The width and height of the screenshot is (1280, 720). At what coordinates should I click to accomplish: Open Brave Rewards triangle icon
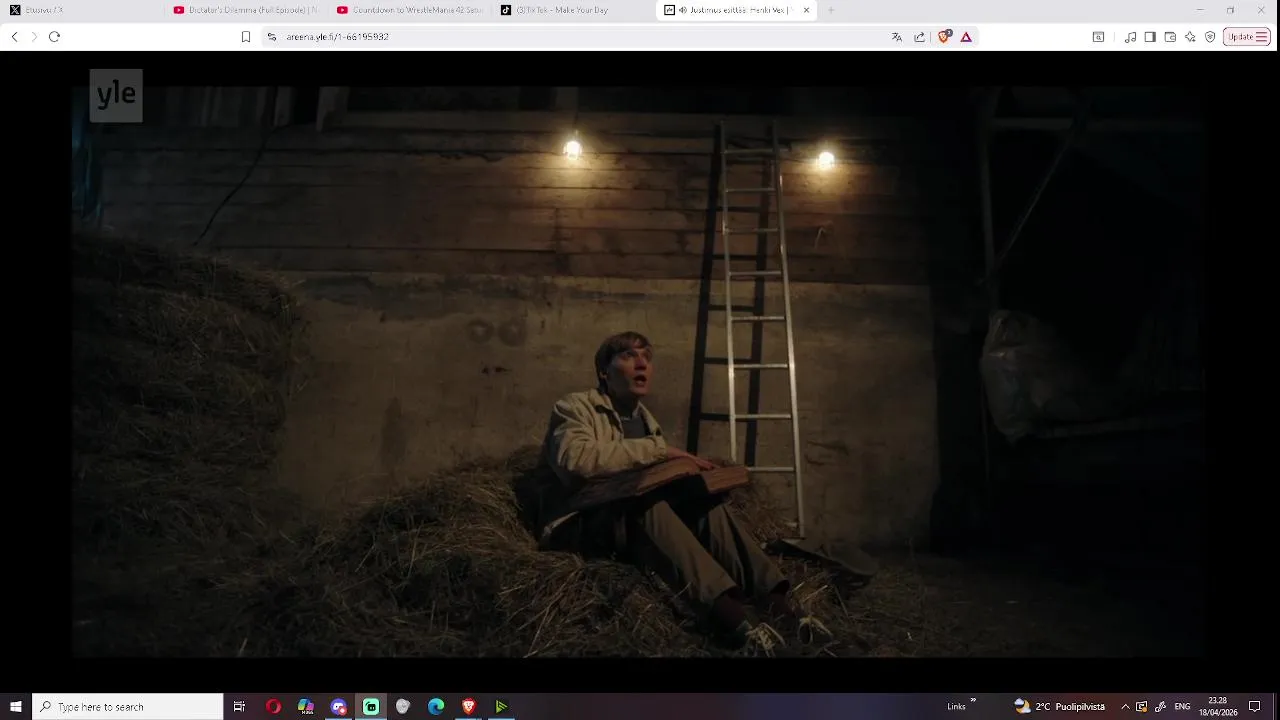966,37
